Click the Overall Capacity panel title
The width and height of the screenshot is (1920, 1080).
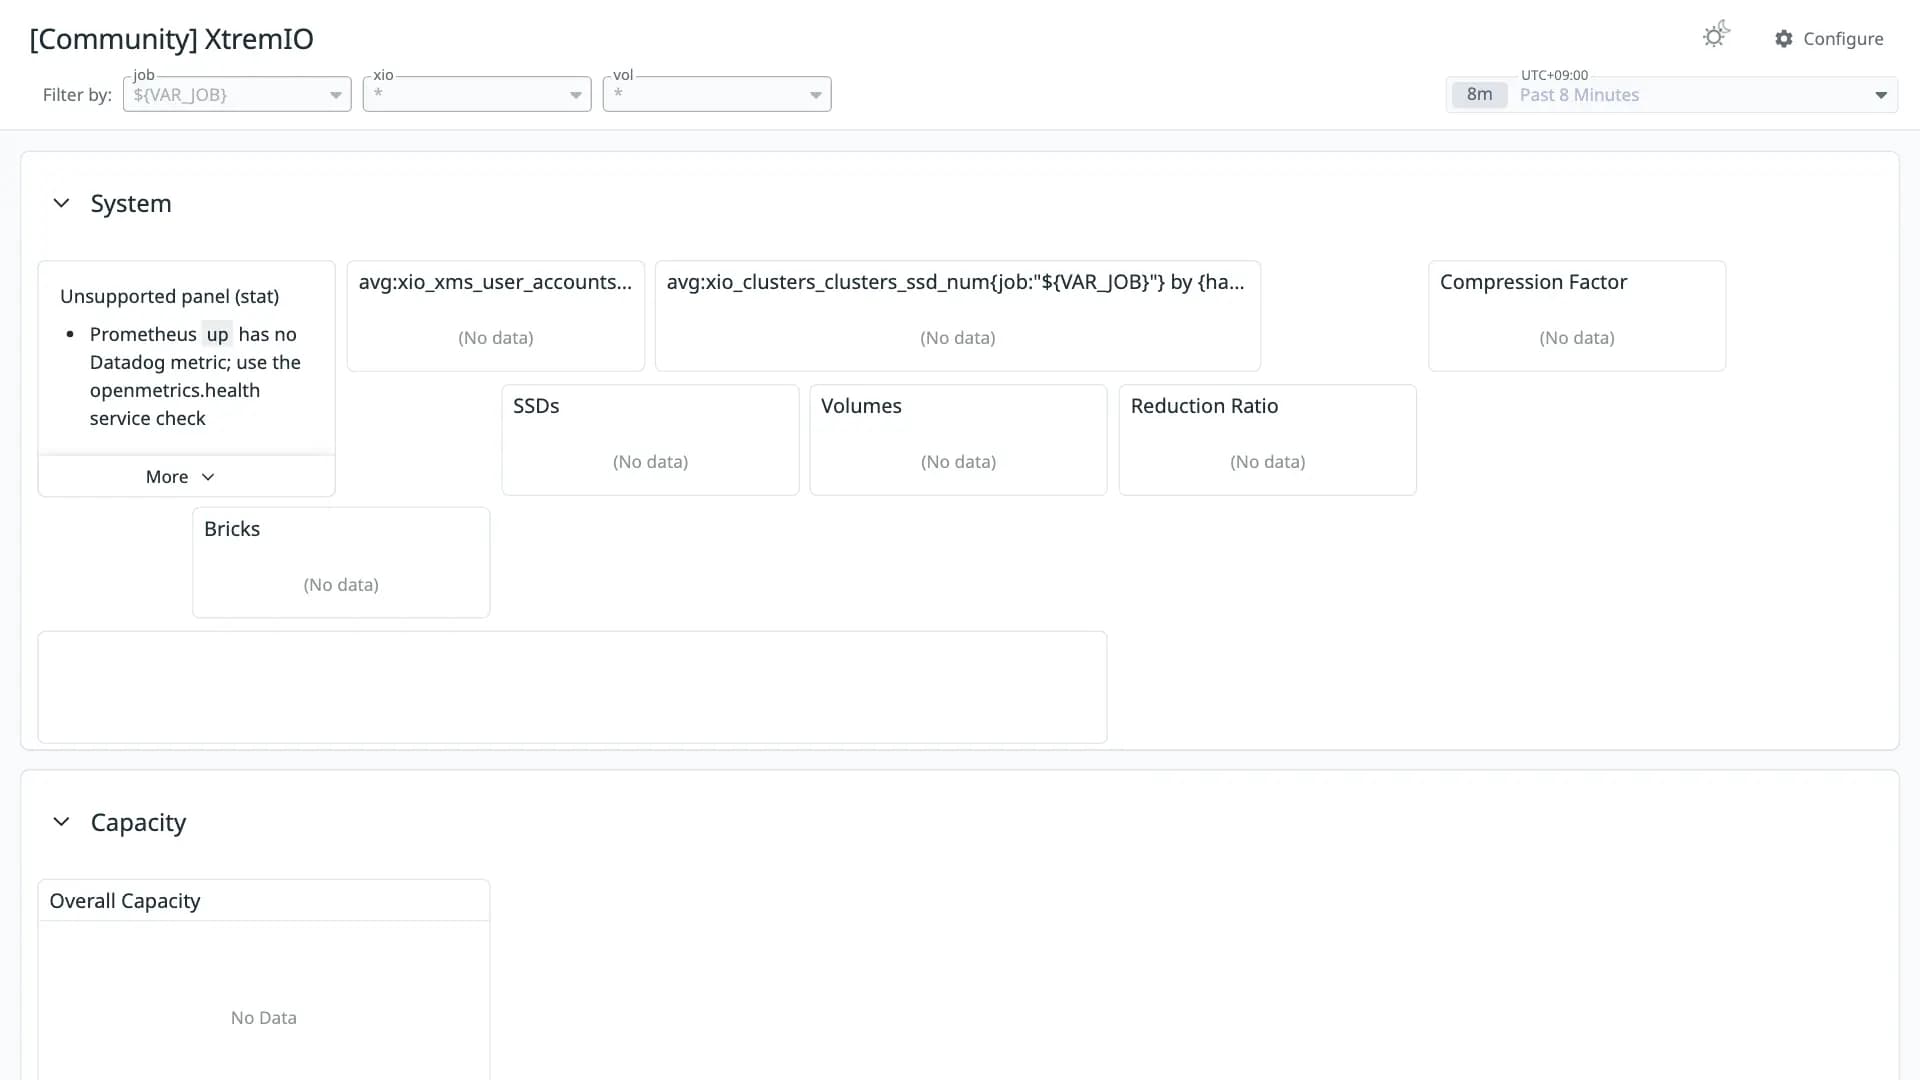pos(125,901)
